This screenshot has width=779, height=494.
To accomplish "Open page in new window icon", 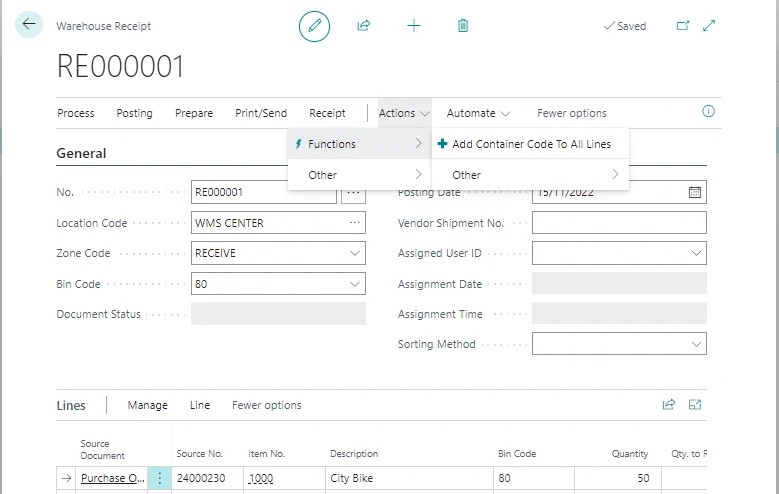I will click(683, 26).
